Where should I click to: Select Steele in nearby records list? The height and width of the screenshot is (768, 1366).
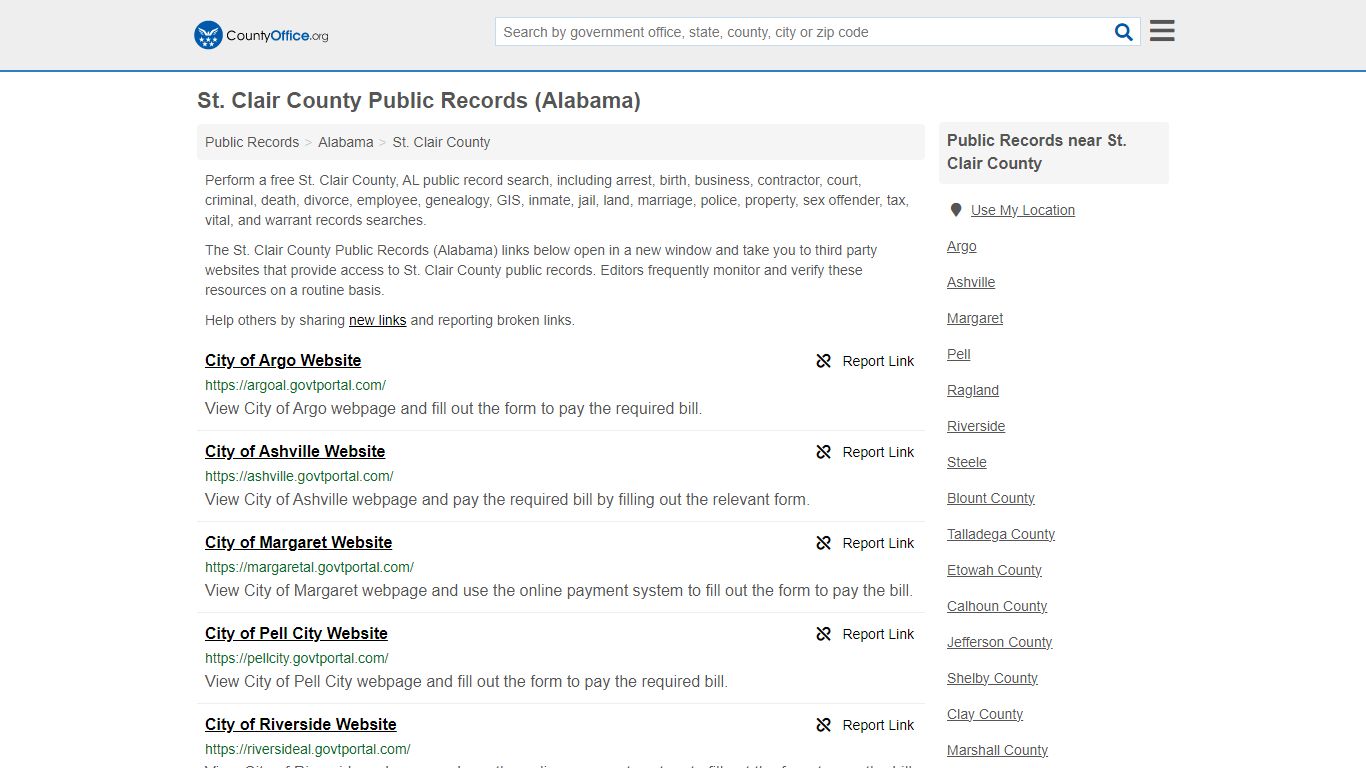[x=967, y=462]
